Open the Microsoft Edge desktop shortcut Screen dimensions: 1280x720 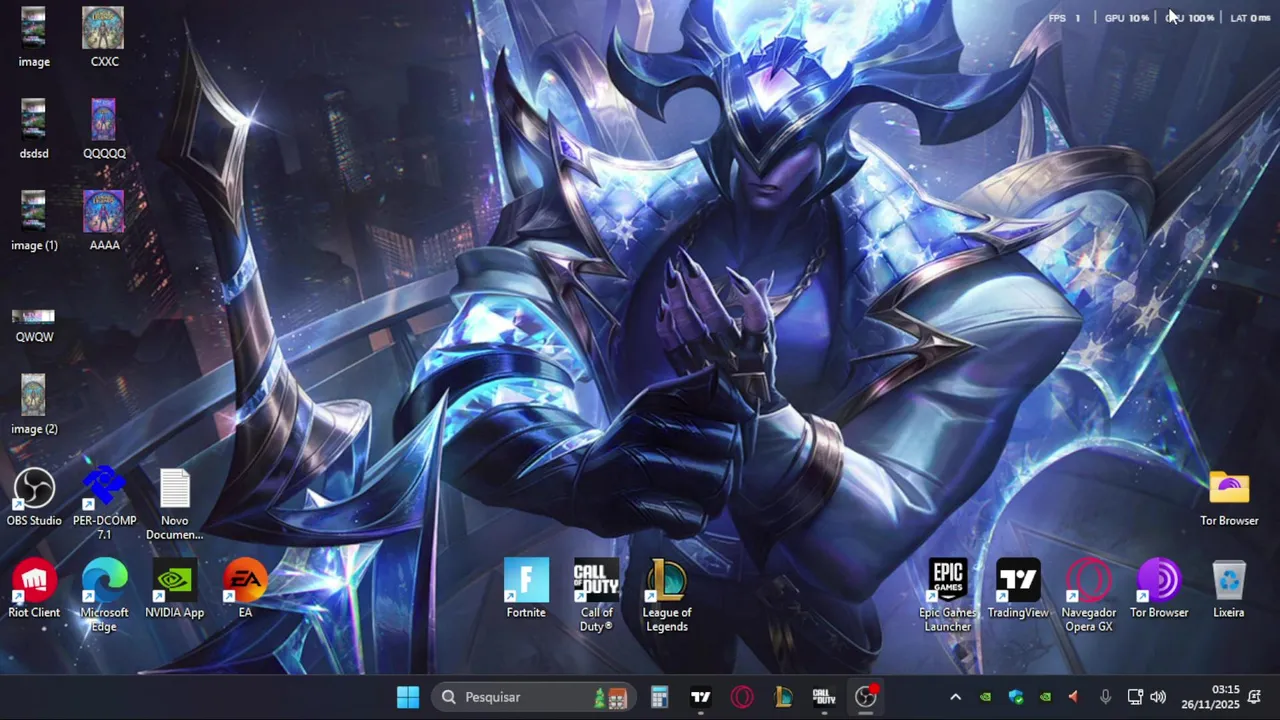click(x=104, y=595)
